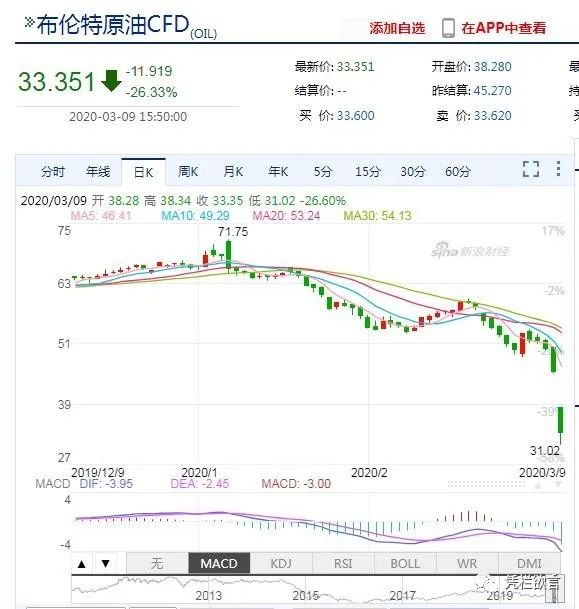Click the 昨结算 value 45.270
Screen dimensions: 579x609
click(x=492, y=91)
